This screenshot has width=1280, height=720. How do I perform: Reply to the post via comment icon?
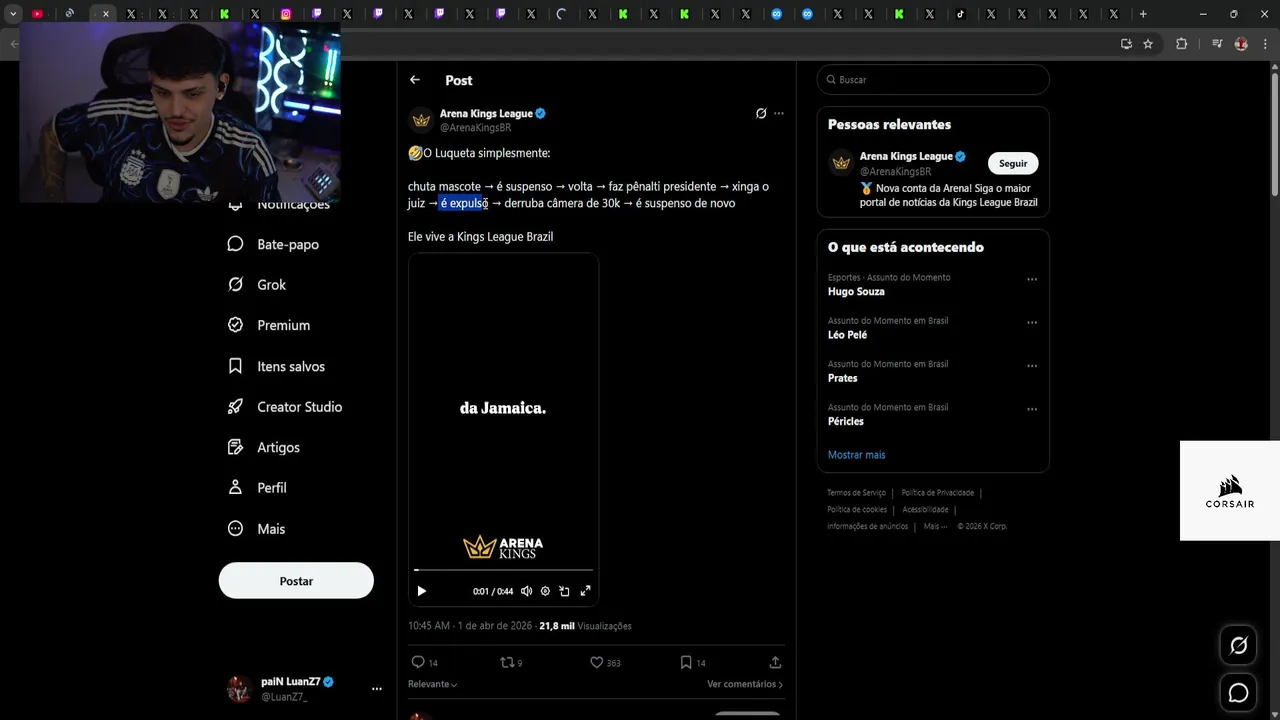pyautogui.click(x=418, y=662)
